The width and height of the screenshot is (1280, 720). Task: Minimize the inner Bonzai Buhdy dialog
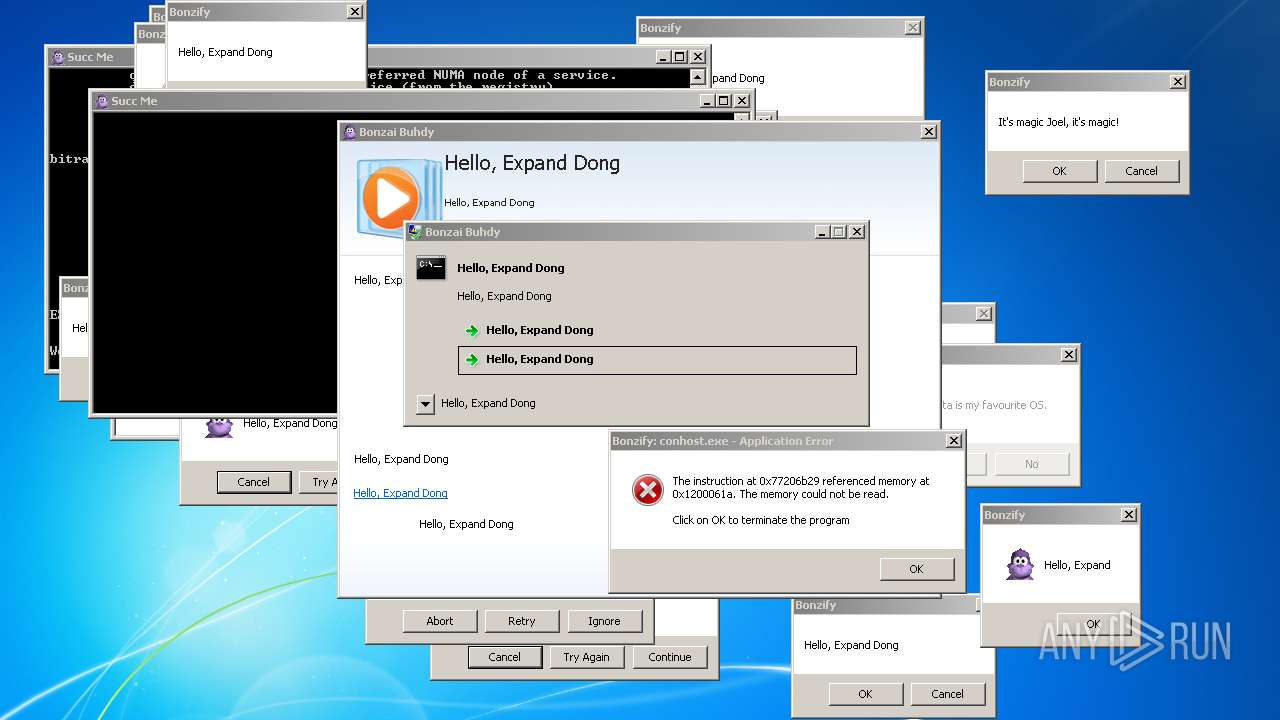tap(822, 232)
